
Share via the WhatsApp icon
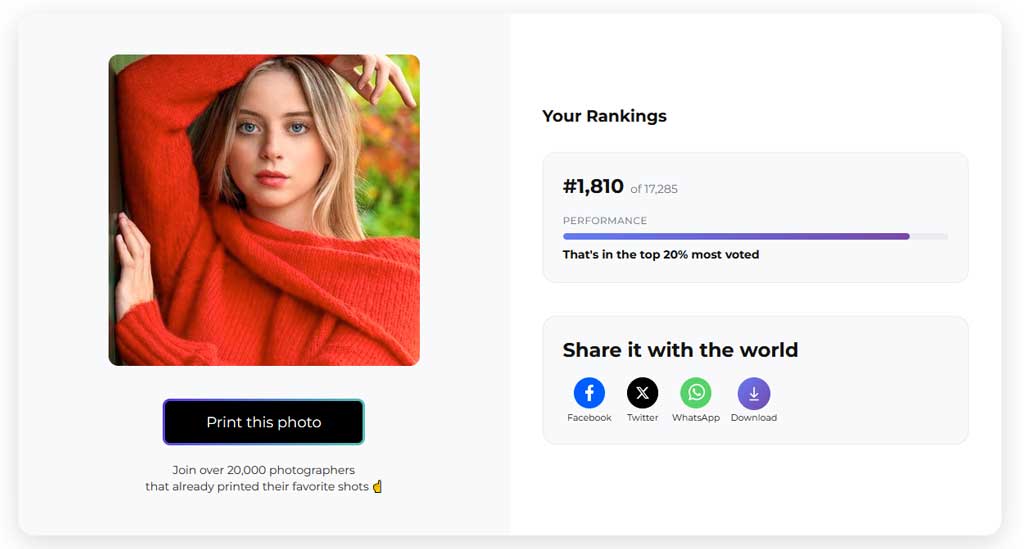click(x=695, y=393)
